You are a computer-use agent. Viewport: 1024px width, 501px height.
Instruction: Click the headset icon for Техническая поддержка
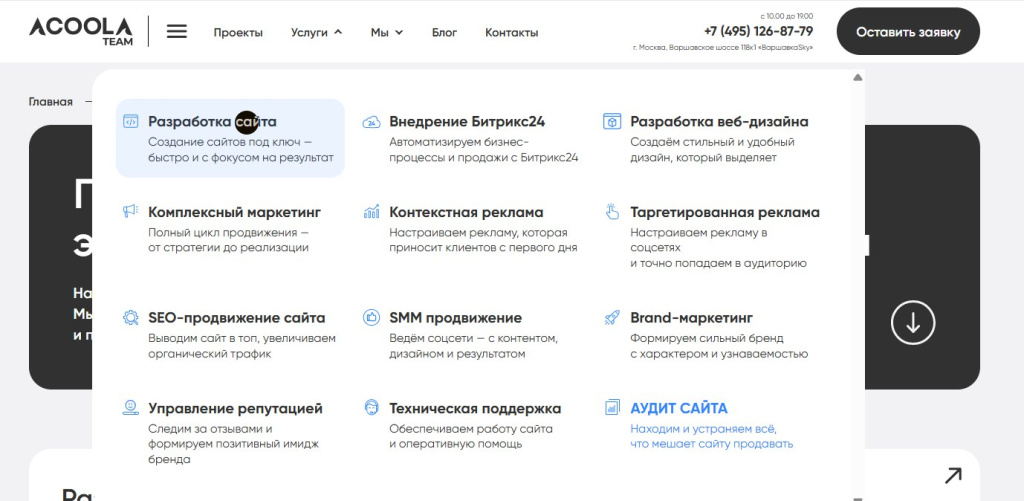(x=371, y=408)
